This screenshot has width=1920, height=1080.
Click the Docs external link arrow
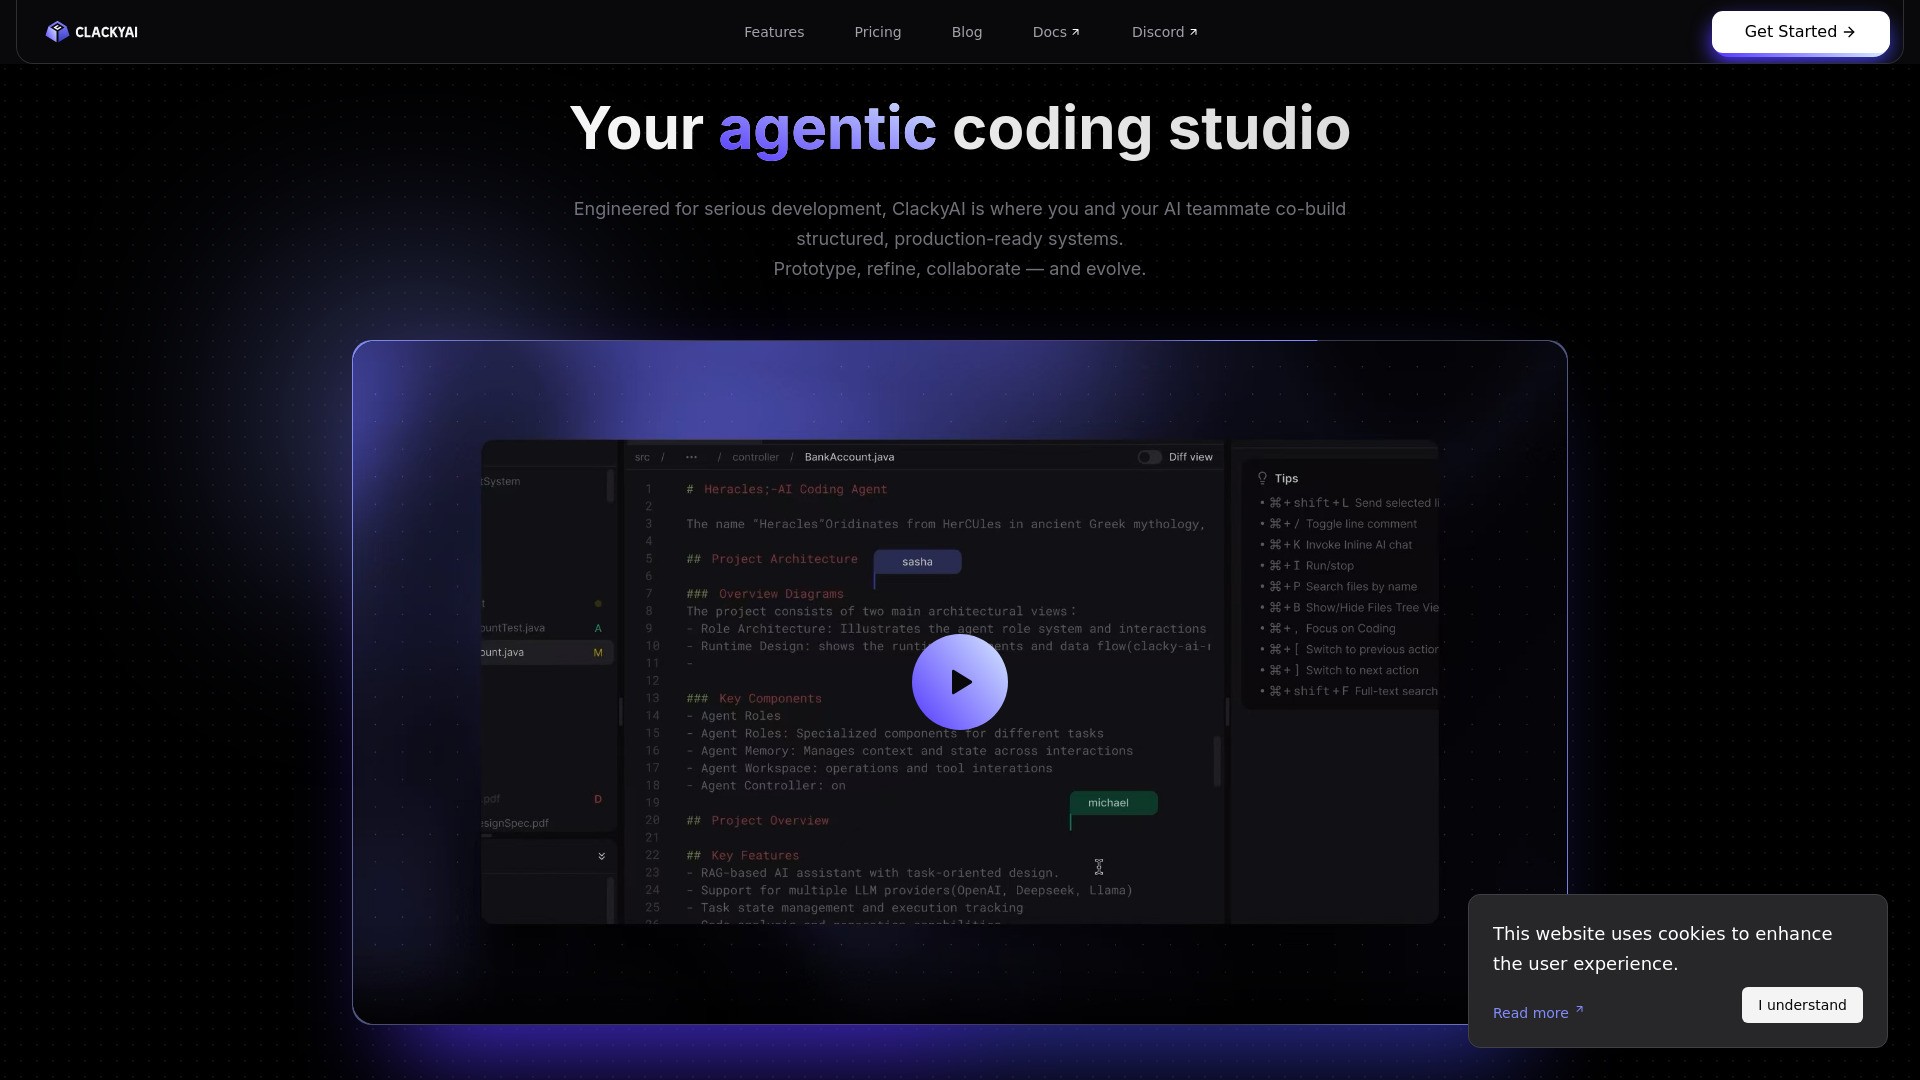[1076, 32]
